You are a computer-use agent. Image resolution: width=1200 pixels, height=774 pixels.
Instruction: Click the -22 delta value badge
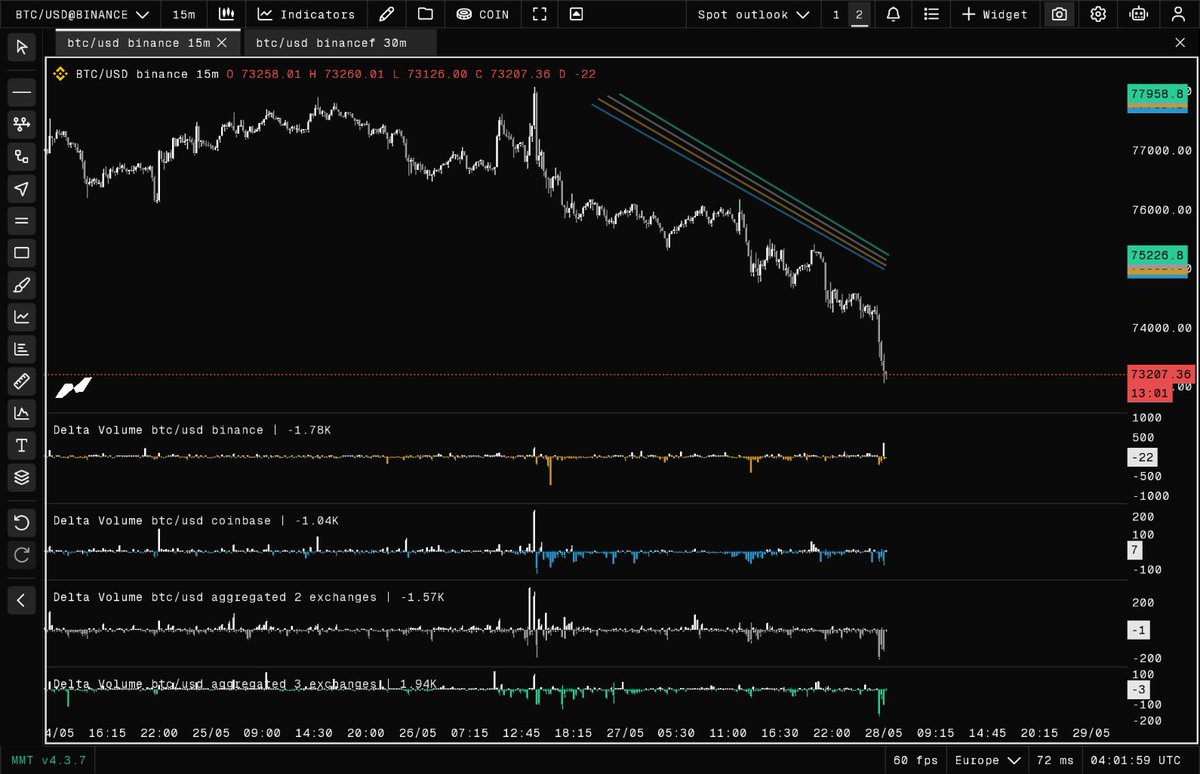(1141, 458)
